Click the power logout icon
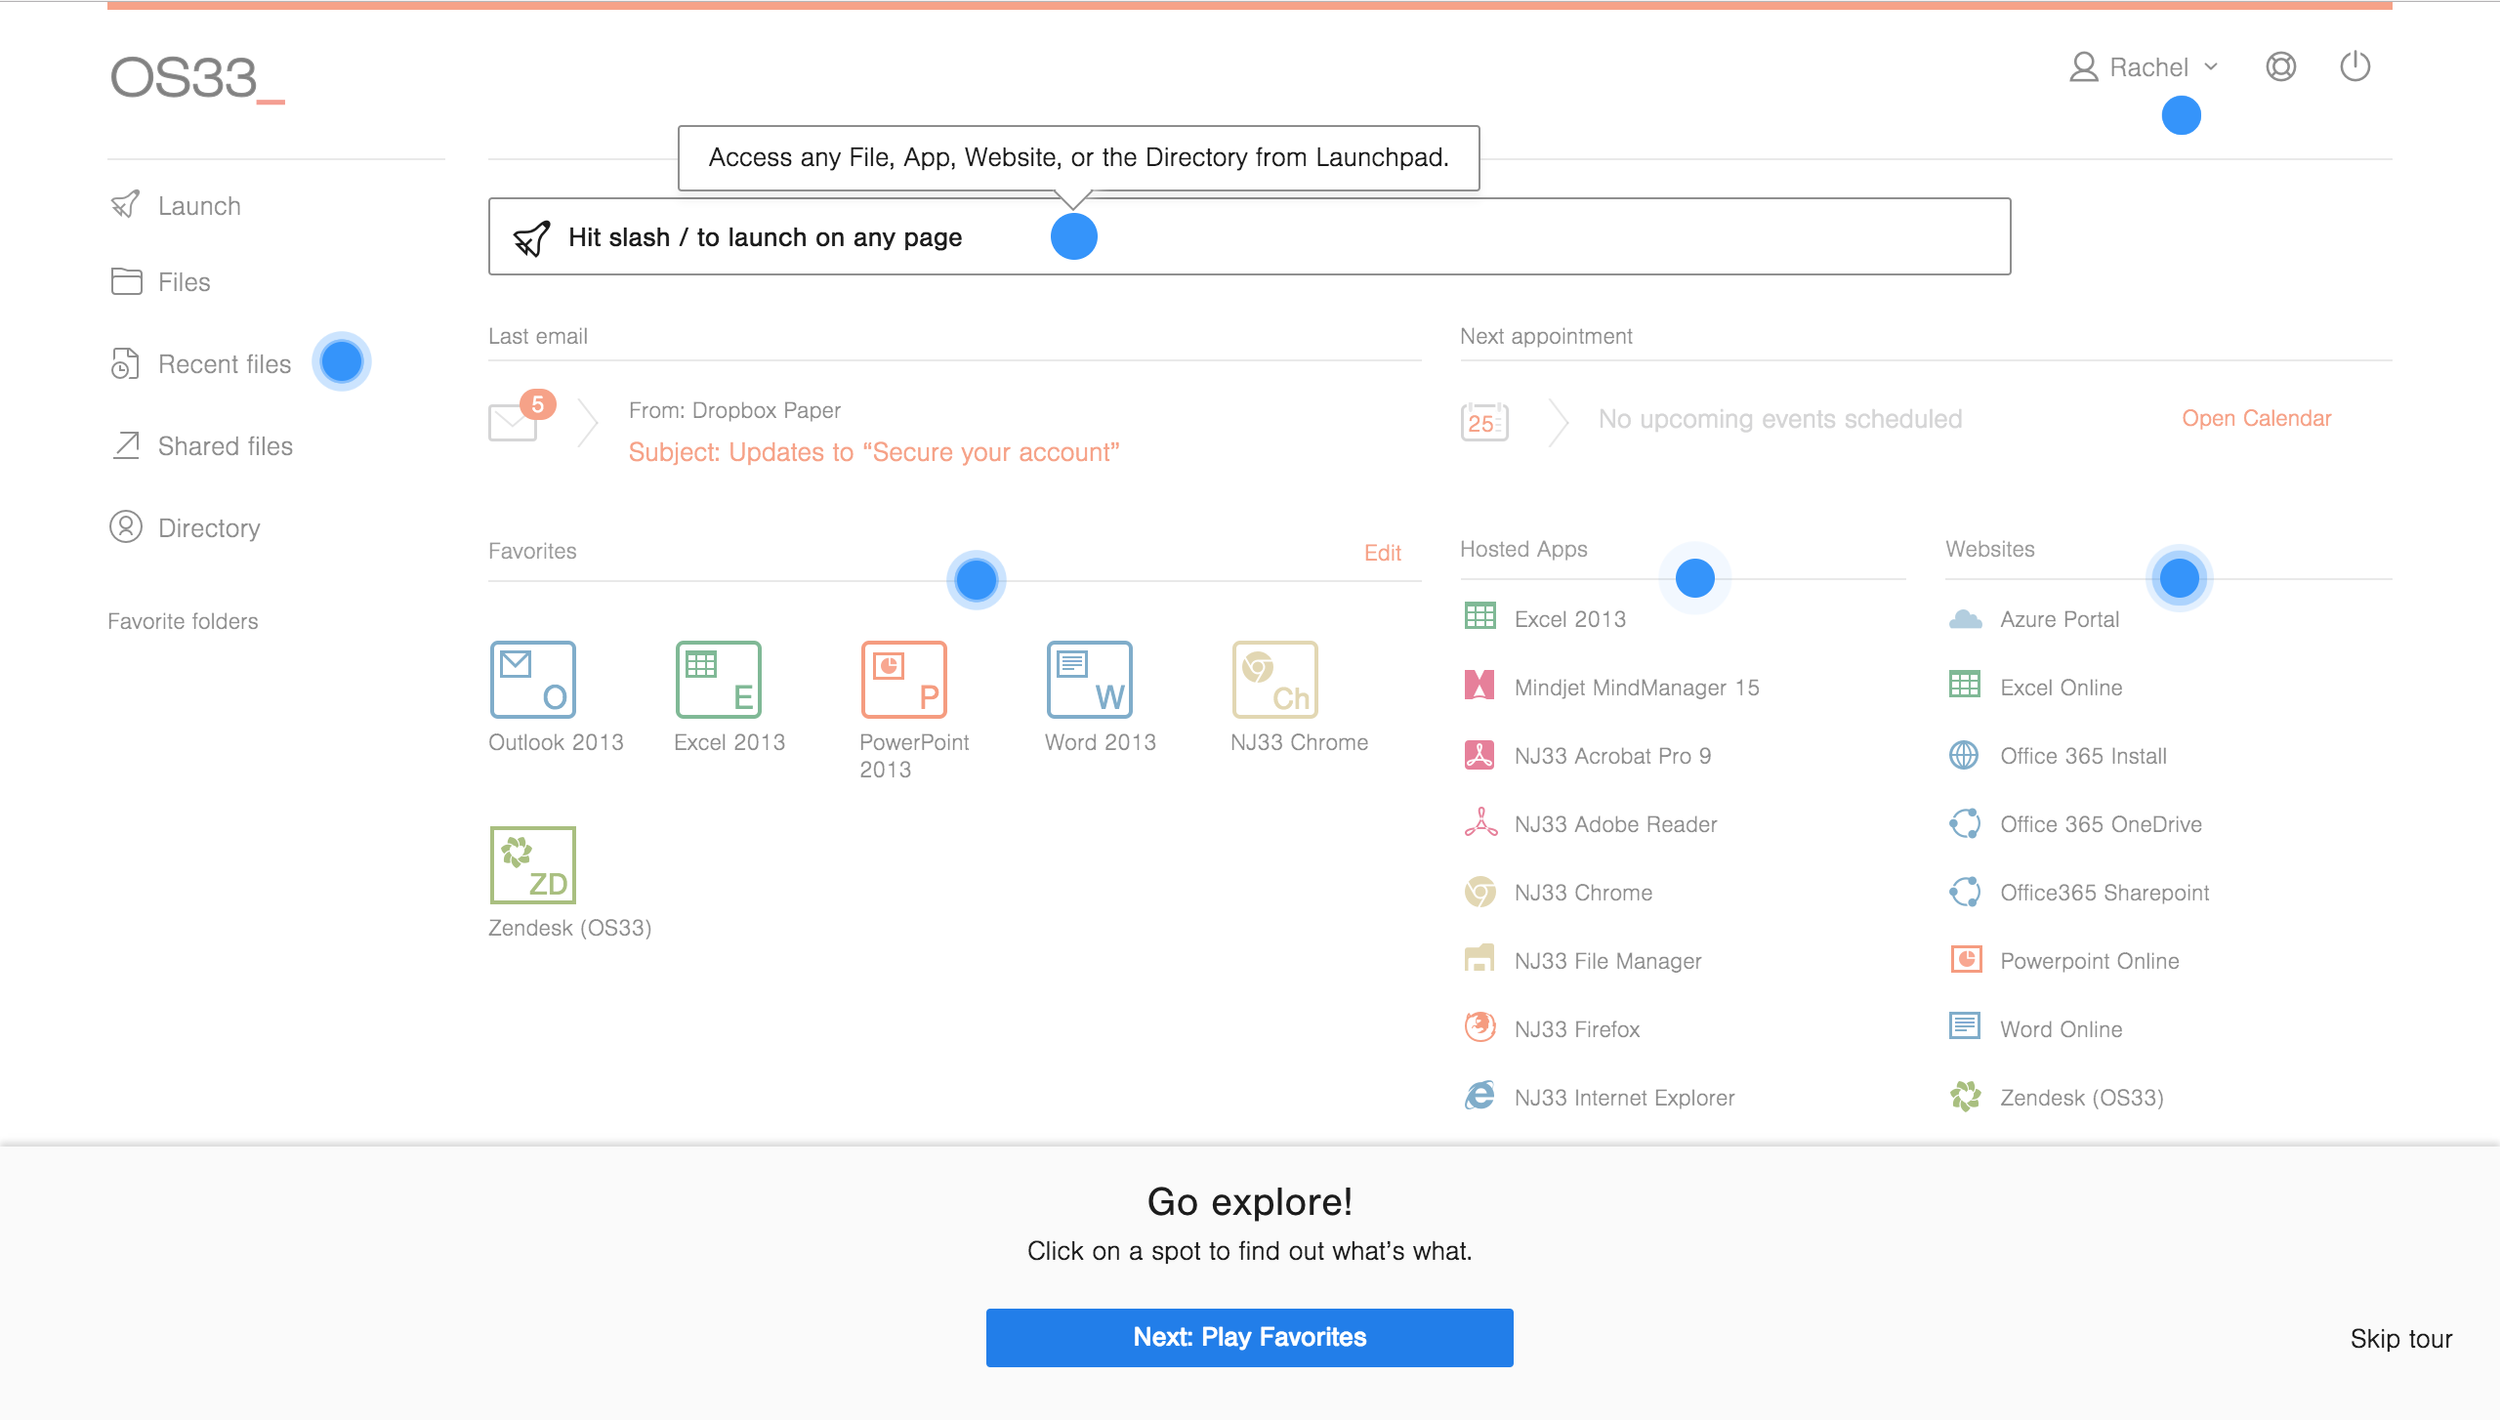The width and height of the screenshot is (2500, 1420). tap(2354, 67)
